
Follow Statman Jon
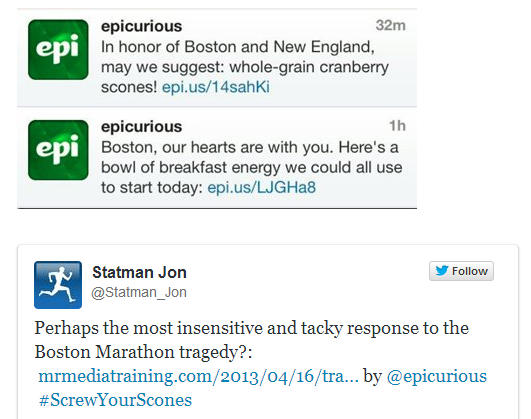coord(461,271)
